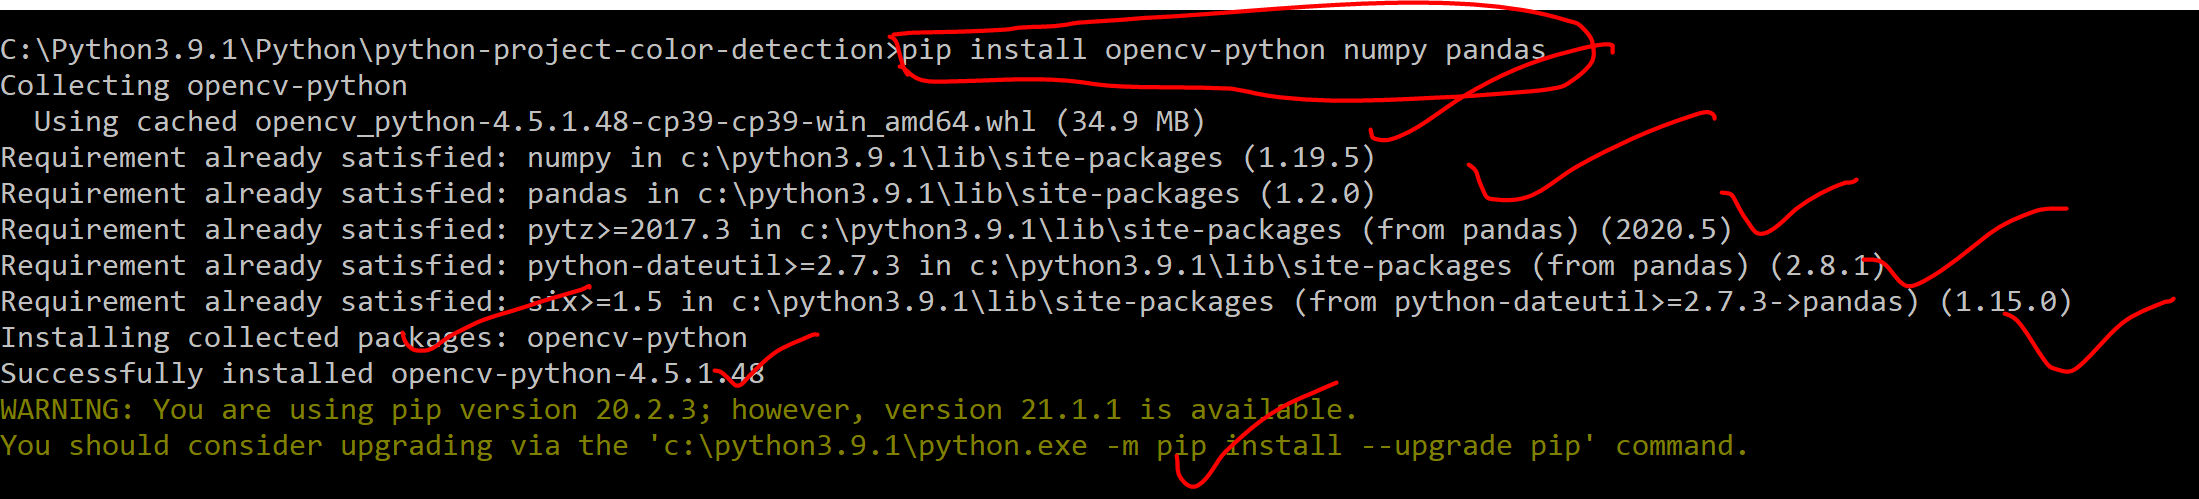Click the six version '(1.15.0)'
The image size is (2199, 499).
point(2005,302)
